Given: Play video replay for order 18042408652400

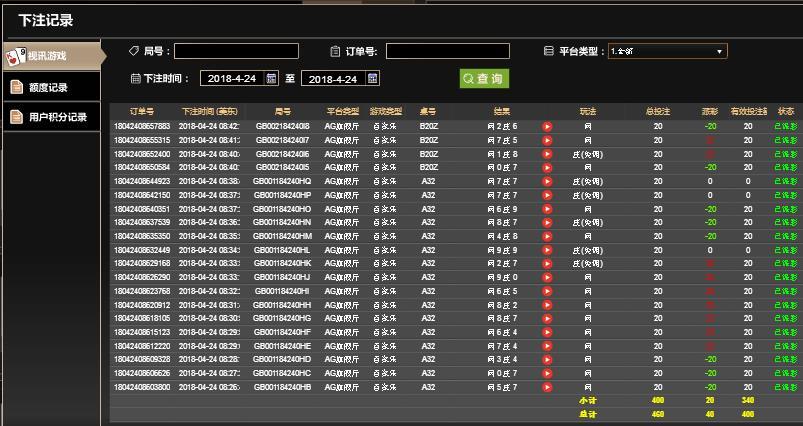Looking at the screenshot, I should pos(547,154).
